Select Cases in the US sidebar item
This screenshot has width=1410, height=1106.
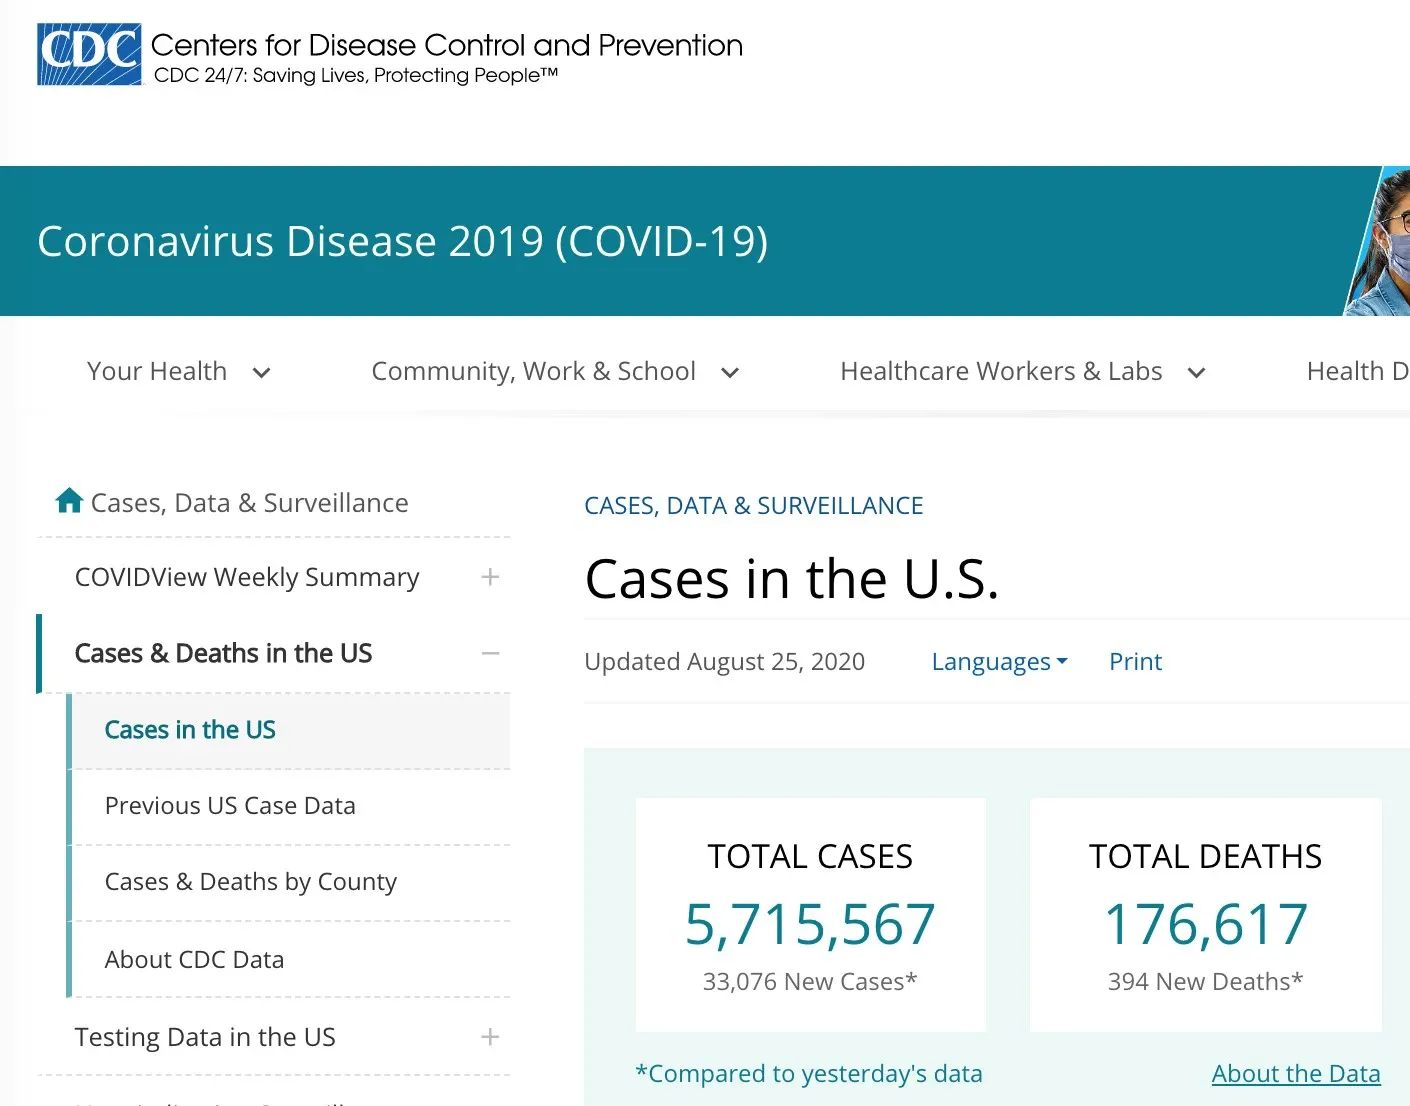[190, 730]
